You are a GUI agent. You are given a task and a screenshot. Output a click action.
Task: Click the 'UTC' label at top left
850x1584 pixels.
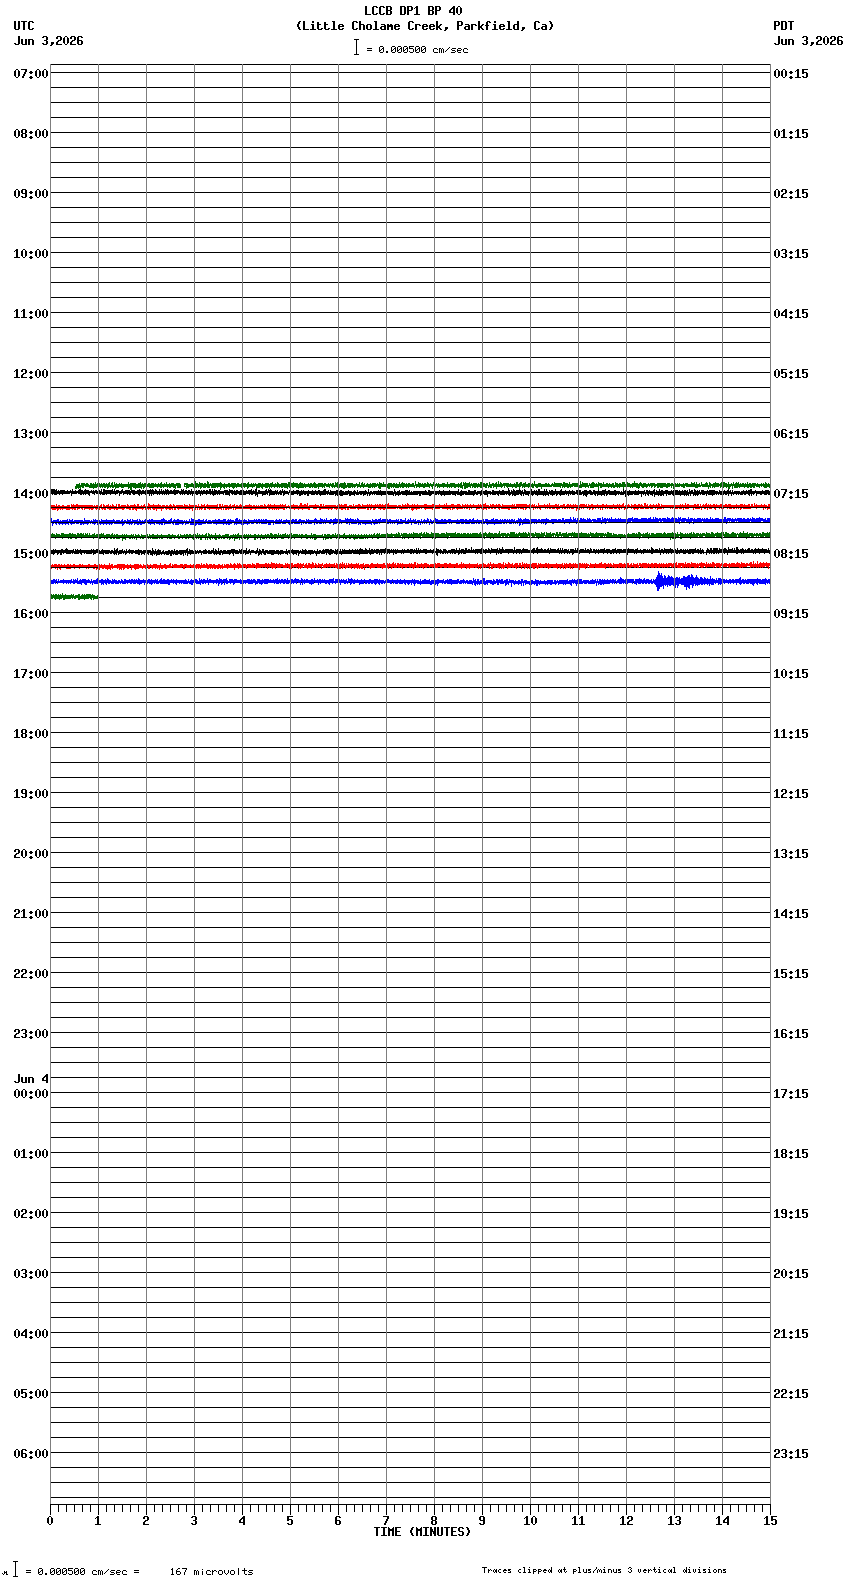click(24, 26)
